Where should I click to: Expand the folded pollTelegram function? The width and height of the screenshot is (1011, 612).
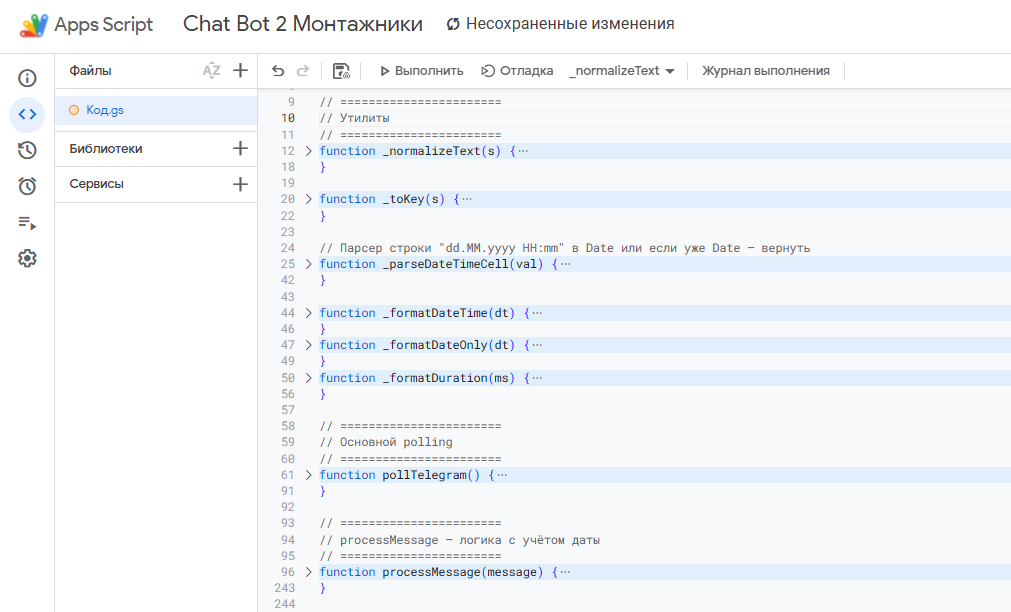point(308,475)
